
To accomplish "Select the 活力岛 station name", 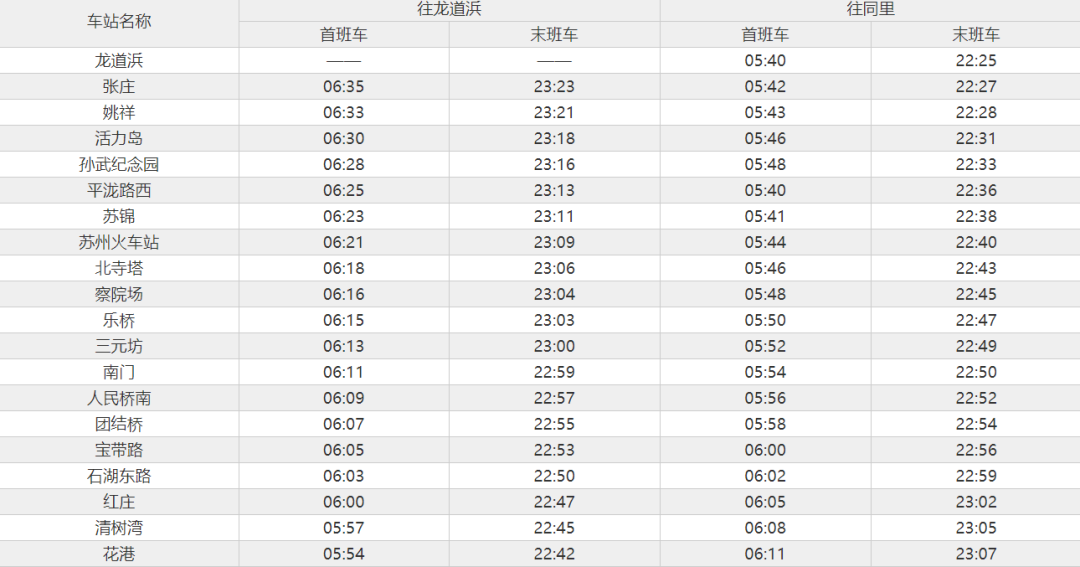I will tap(119, 138).
